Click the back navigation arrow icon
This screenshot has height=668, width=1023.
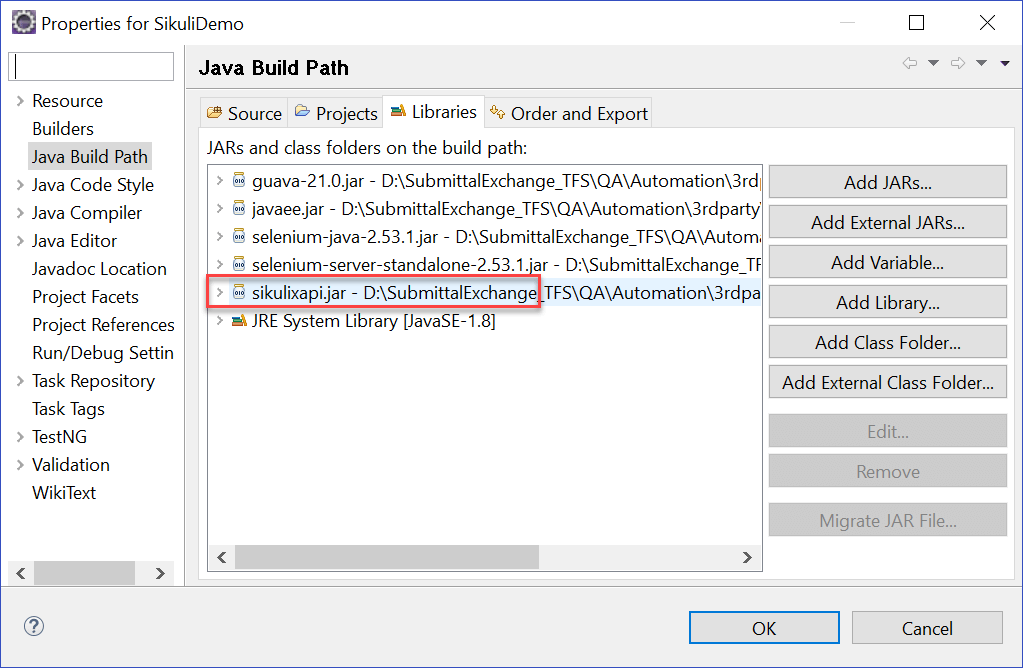coord(909,64)
